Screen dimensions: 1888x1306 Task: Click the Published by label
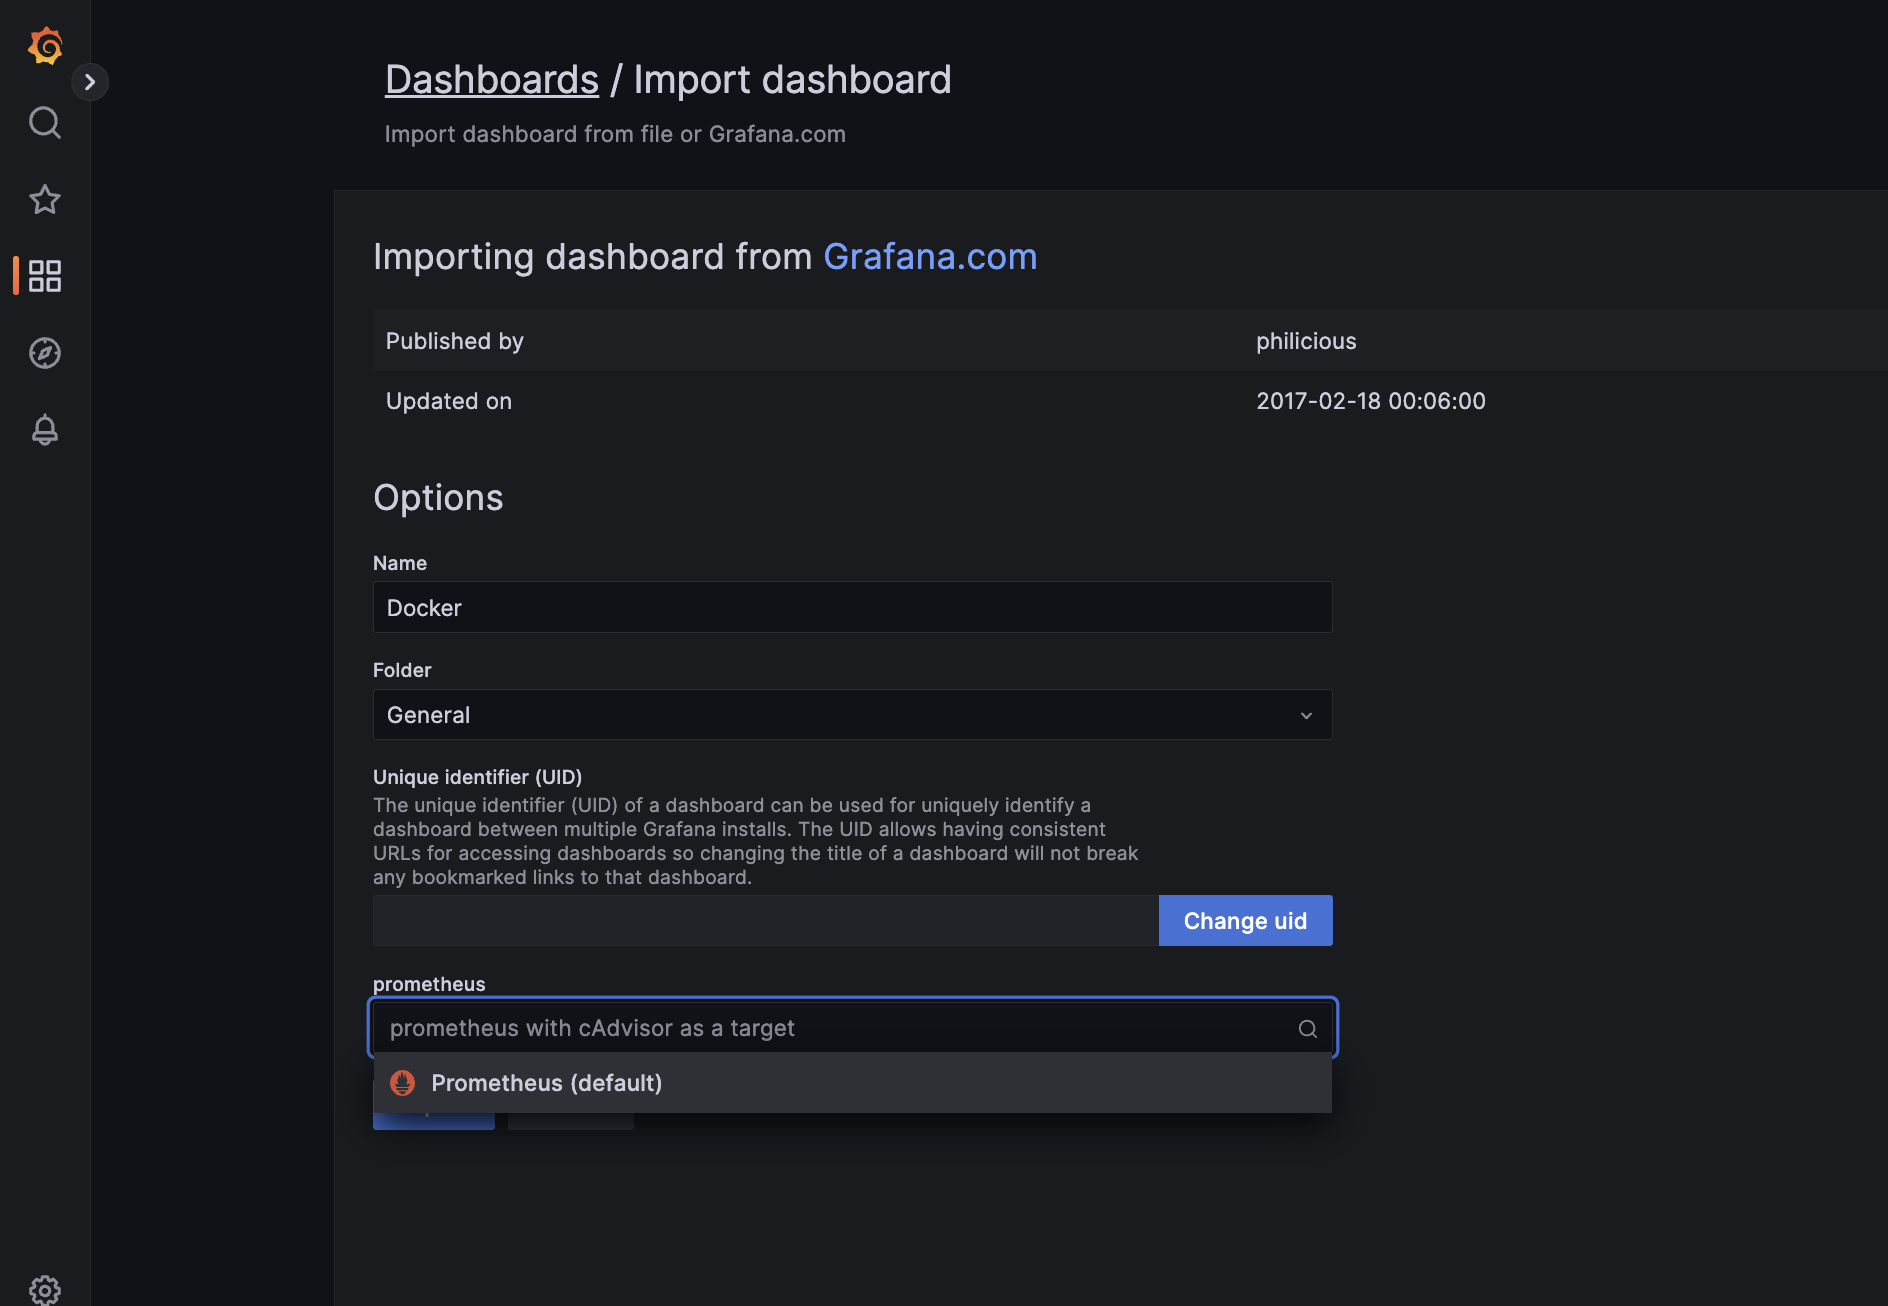[455, 341]
